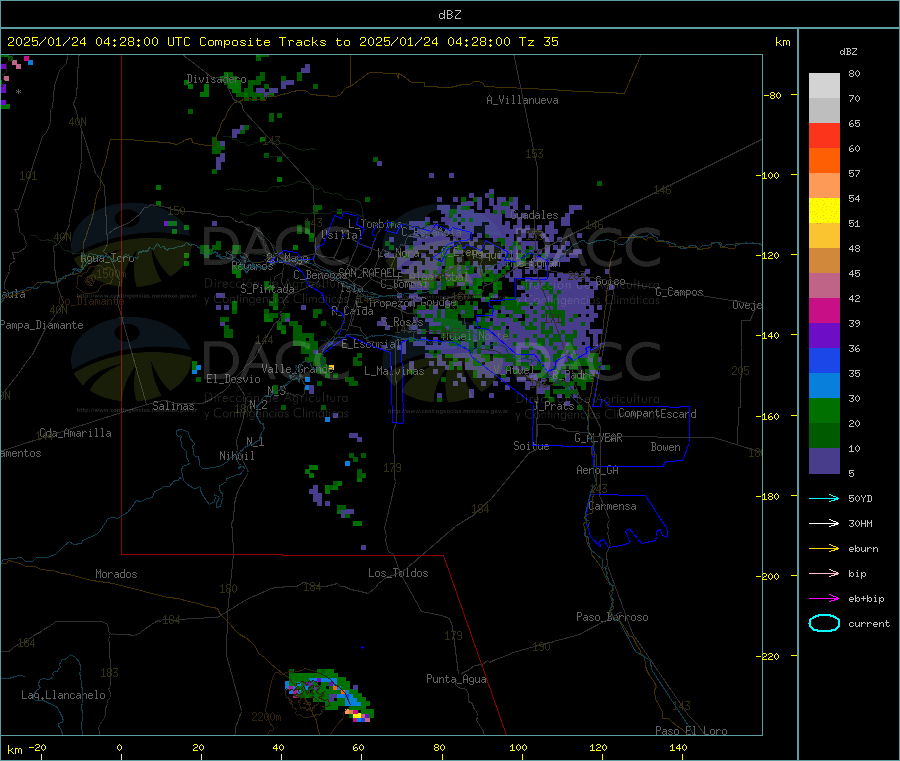Click the Divisadero map label
The height and width of the screenshot is (761, 900).
[216, 79]
